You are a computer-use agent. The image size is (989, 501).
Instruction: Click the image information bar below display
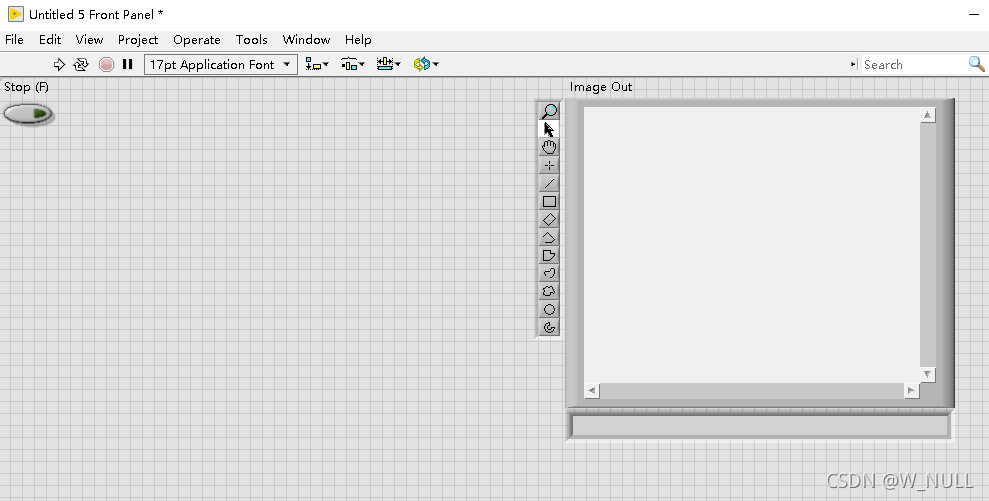coord(760,426)
